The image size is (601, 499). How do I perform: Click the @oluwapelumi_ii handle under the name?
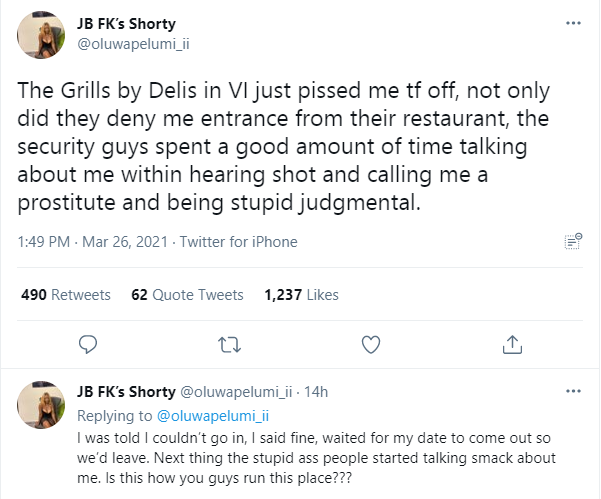(130, 43)
